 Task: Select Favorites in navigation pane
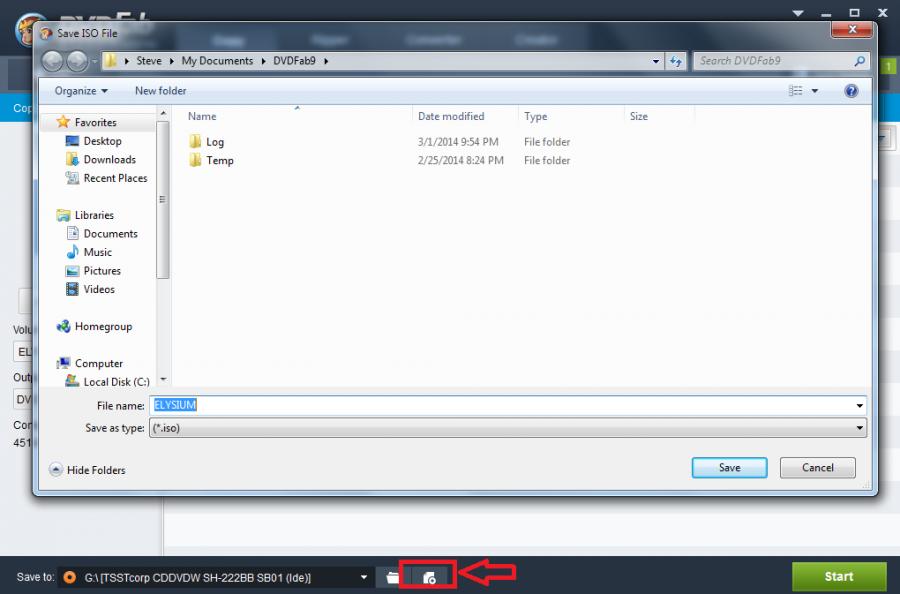(95, 122)
